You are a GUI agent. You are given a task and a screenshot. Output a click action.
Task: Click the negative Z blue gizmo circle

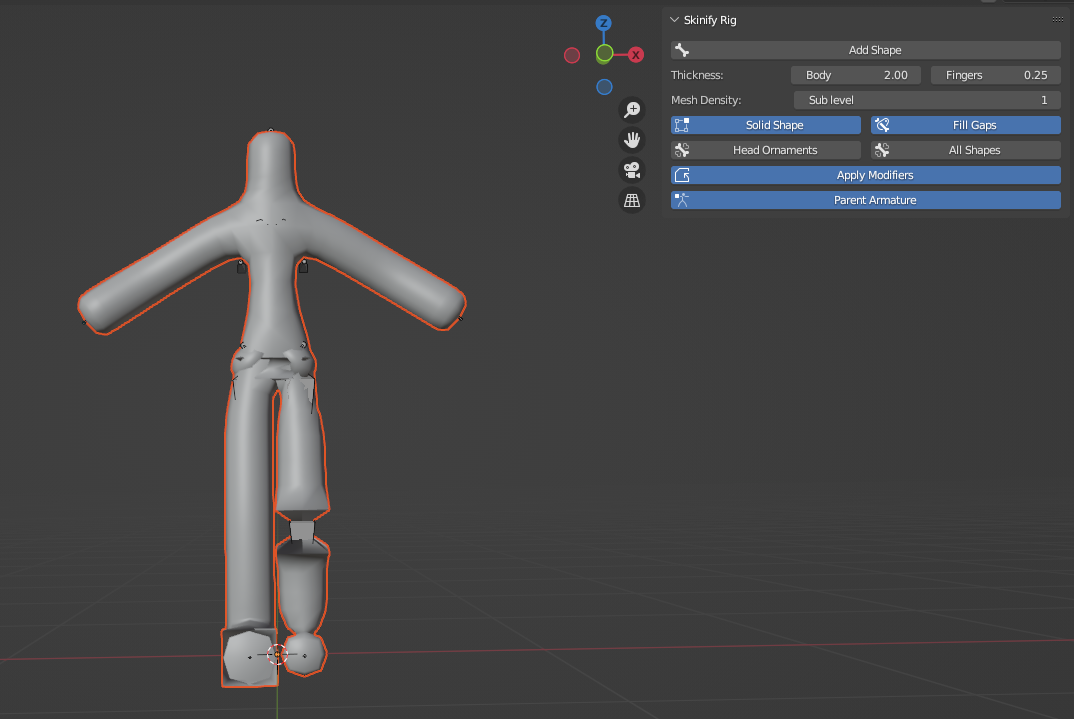tap(604, 87)
